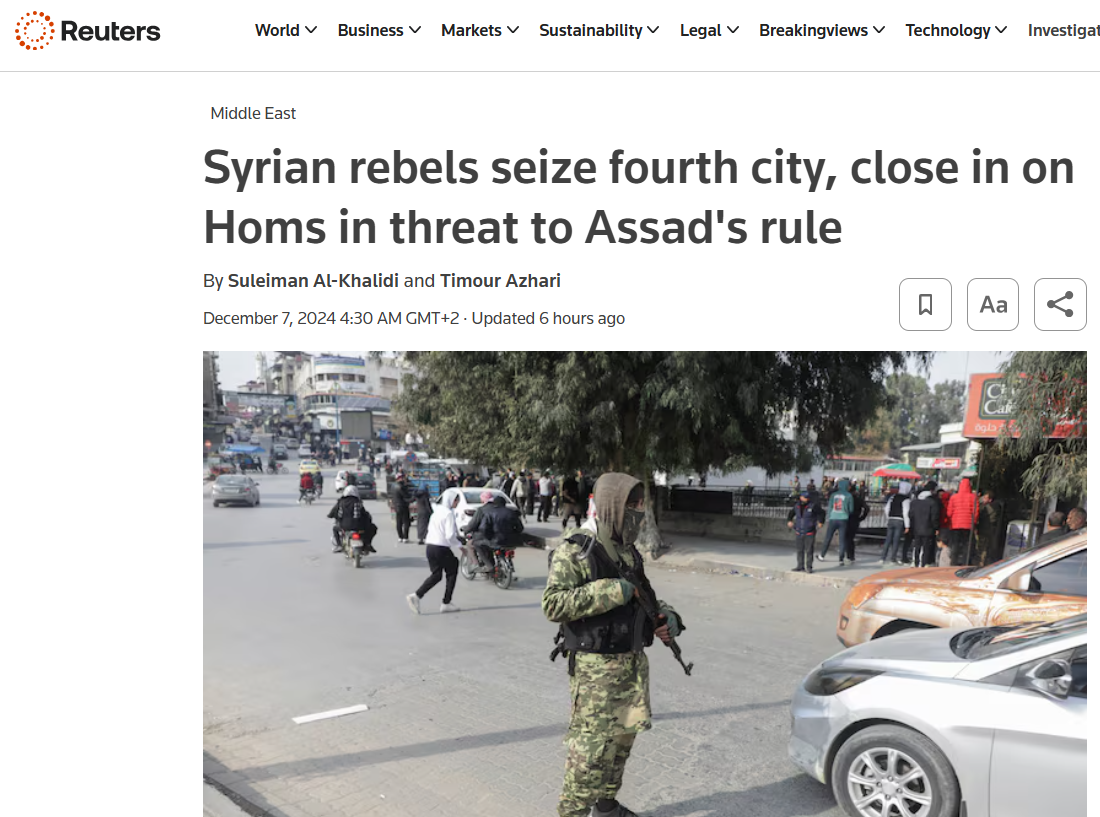Viewport: 1100px width, 817px height.
Task: Click the Reuters logo icon
Action: [34, 31]
